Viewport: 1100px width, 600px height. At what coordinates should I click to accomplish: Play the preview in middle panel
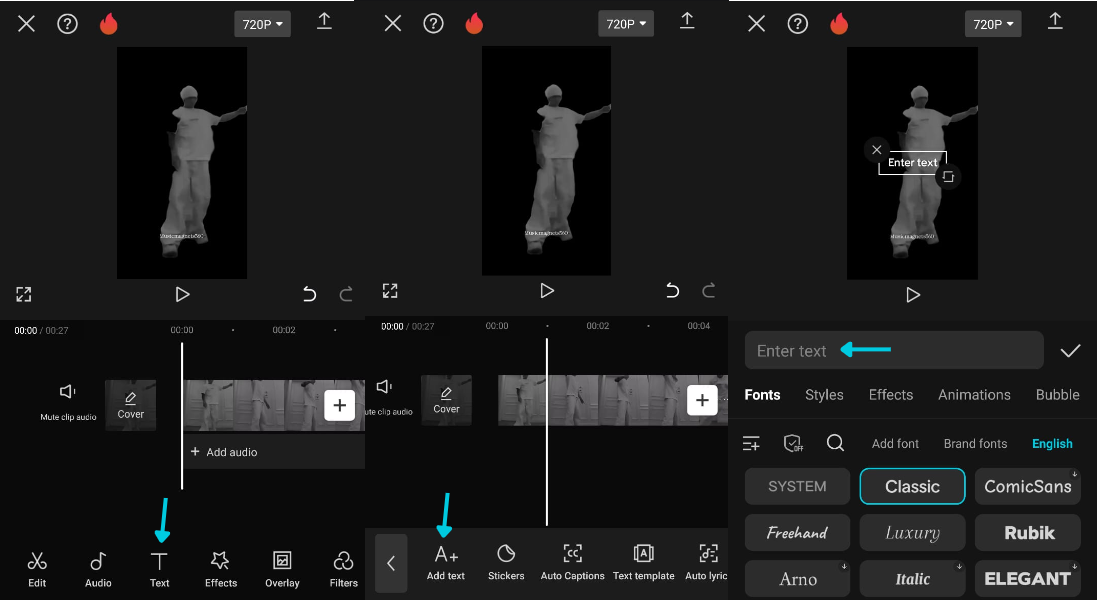547,291
